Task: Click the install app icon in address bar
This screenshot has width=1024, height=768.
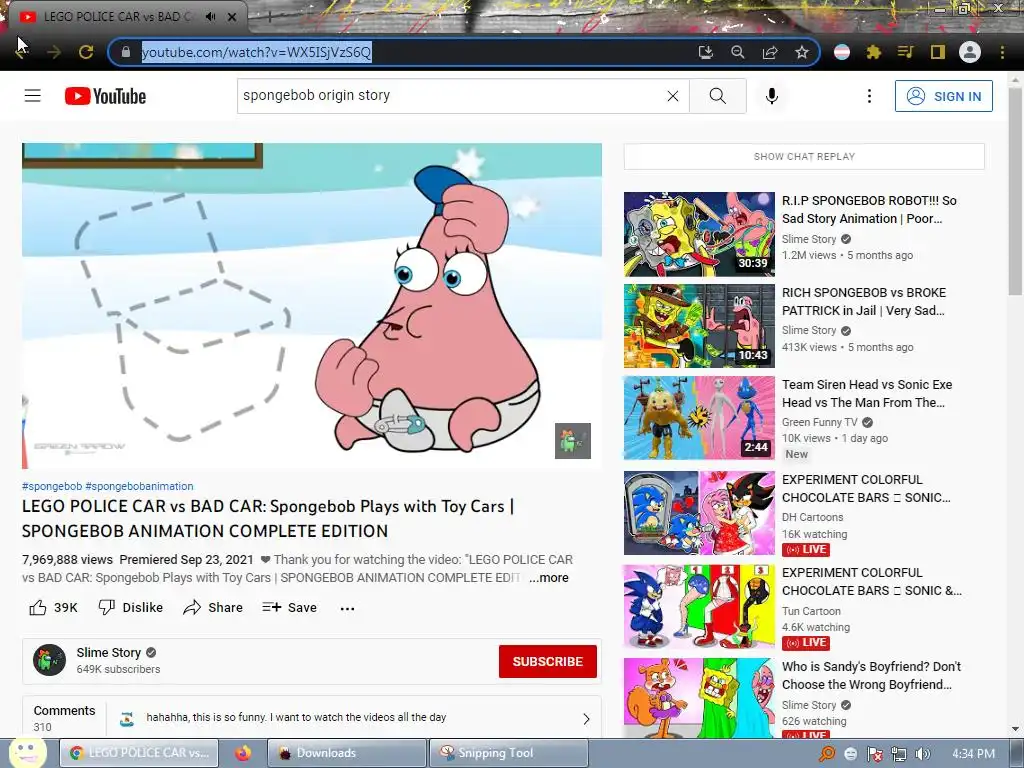Action: (x=706, y=52)
